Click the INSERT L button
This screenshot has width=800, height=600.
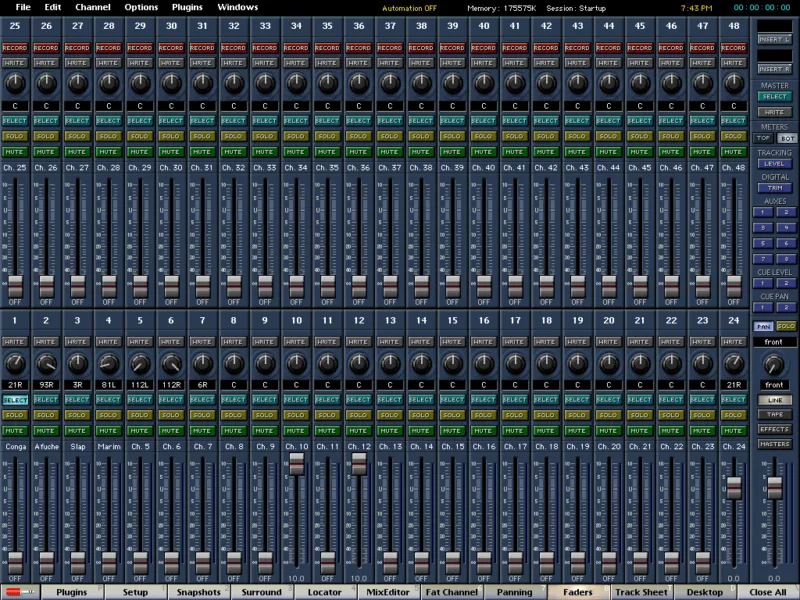pos(774,39)
